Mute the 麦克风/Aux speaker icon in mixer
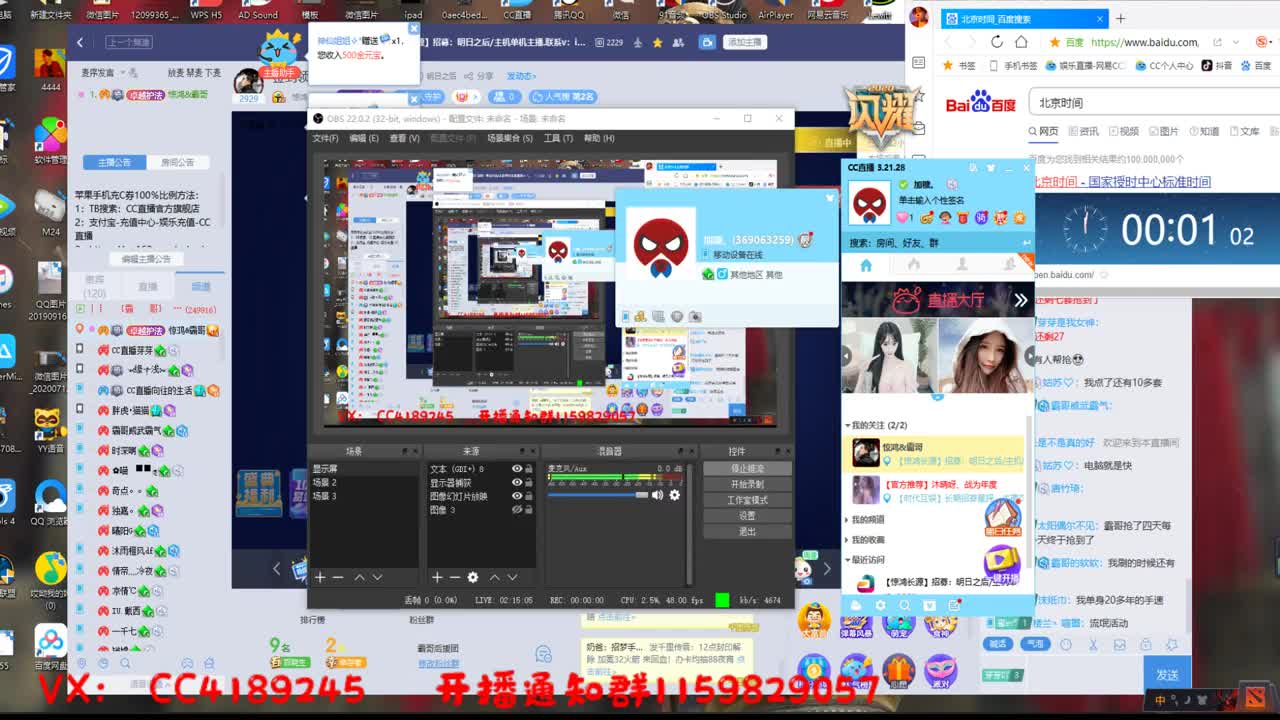The width and height of the screenshot is (1280, 720). (x=657, y=495)
